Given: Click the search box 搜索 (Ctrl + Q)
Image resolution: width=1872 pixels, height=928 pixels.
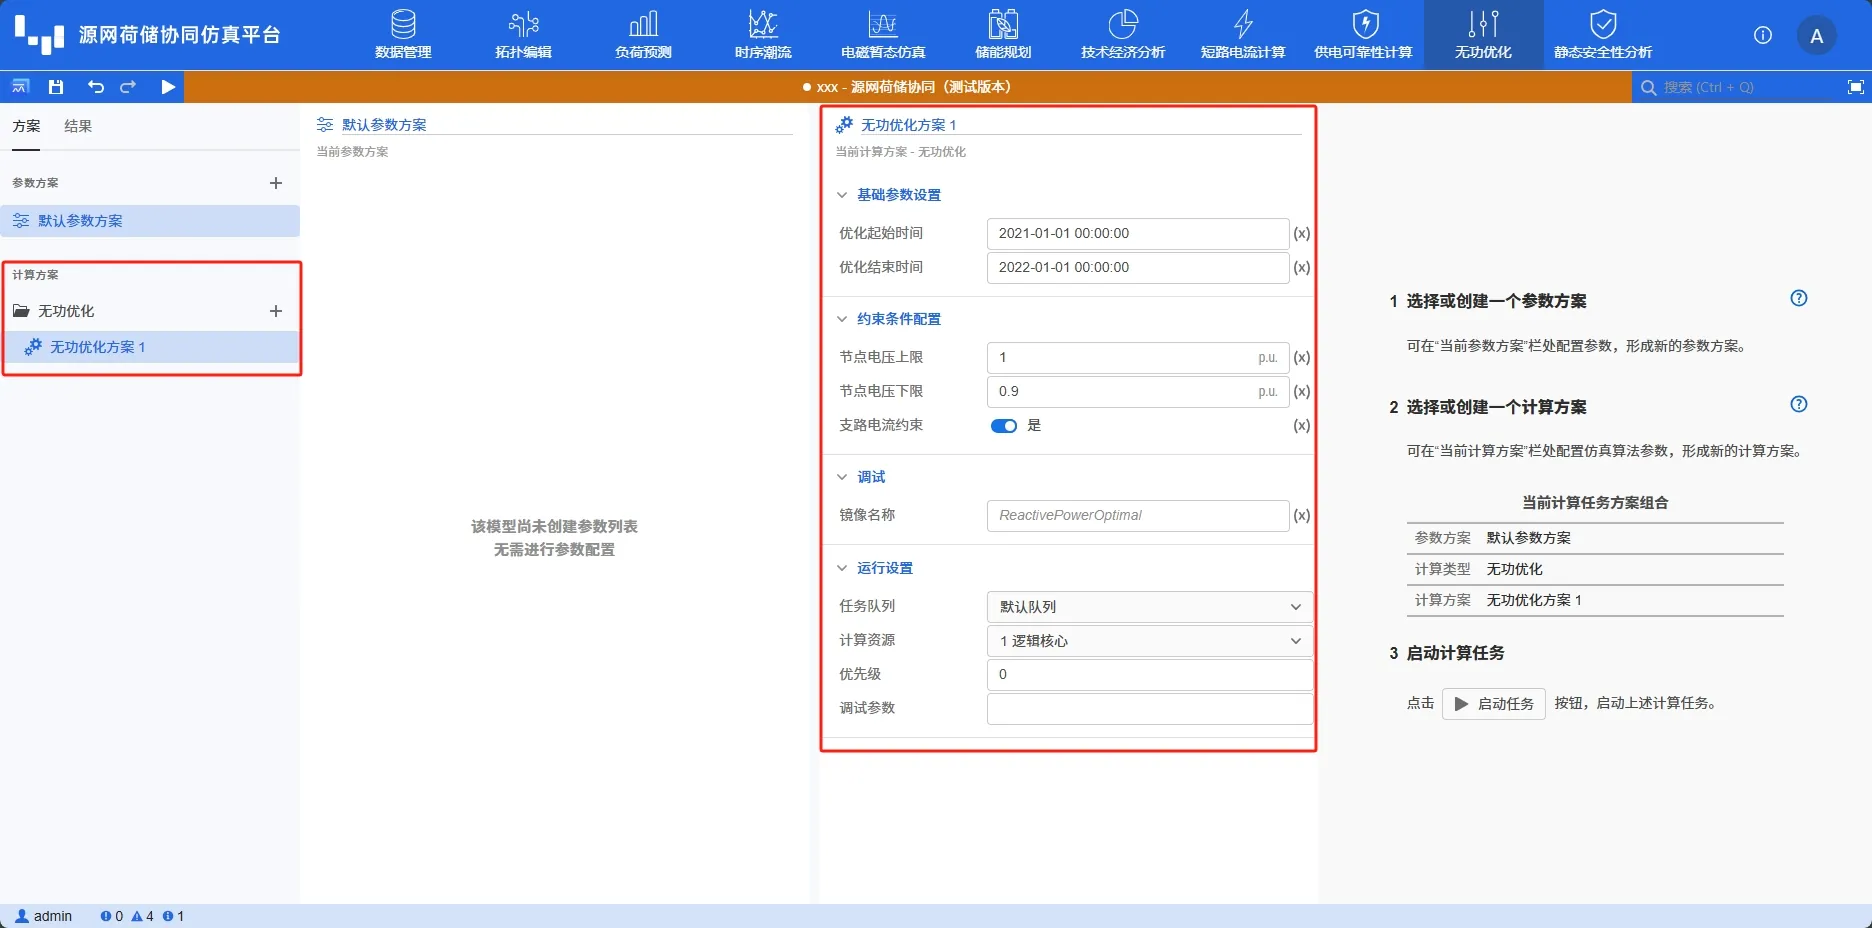Looking at the screenshot, I should click(1736, 87).
